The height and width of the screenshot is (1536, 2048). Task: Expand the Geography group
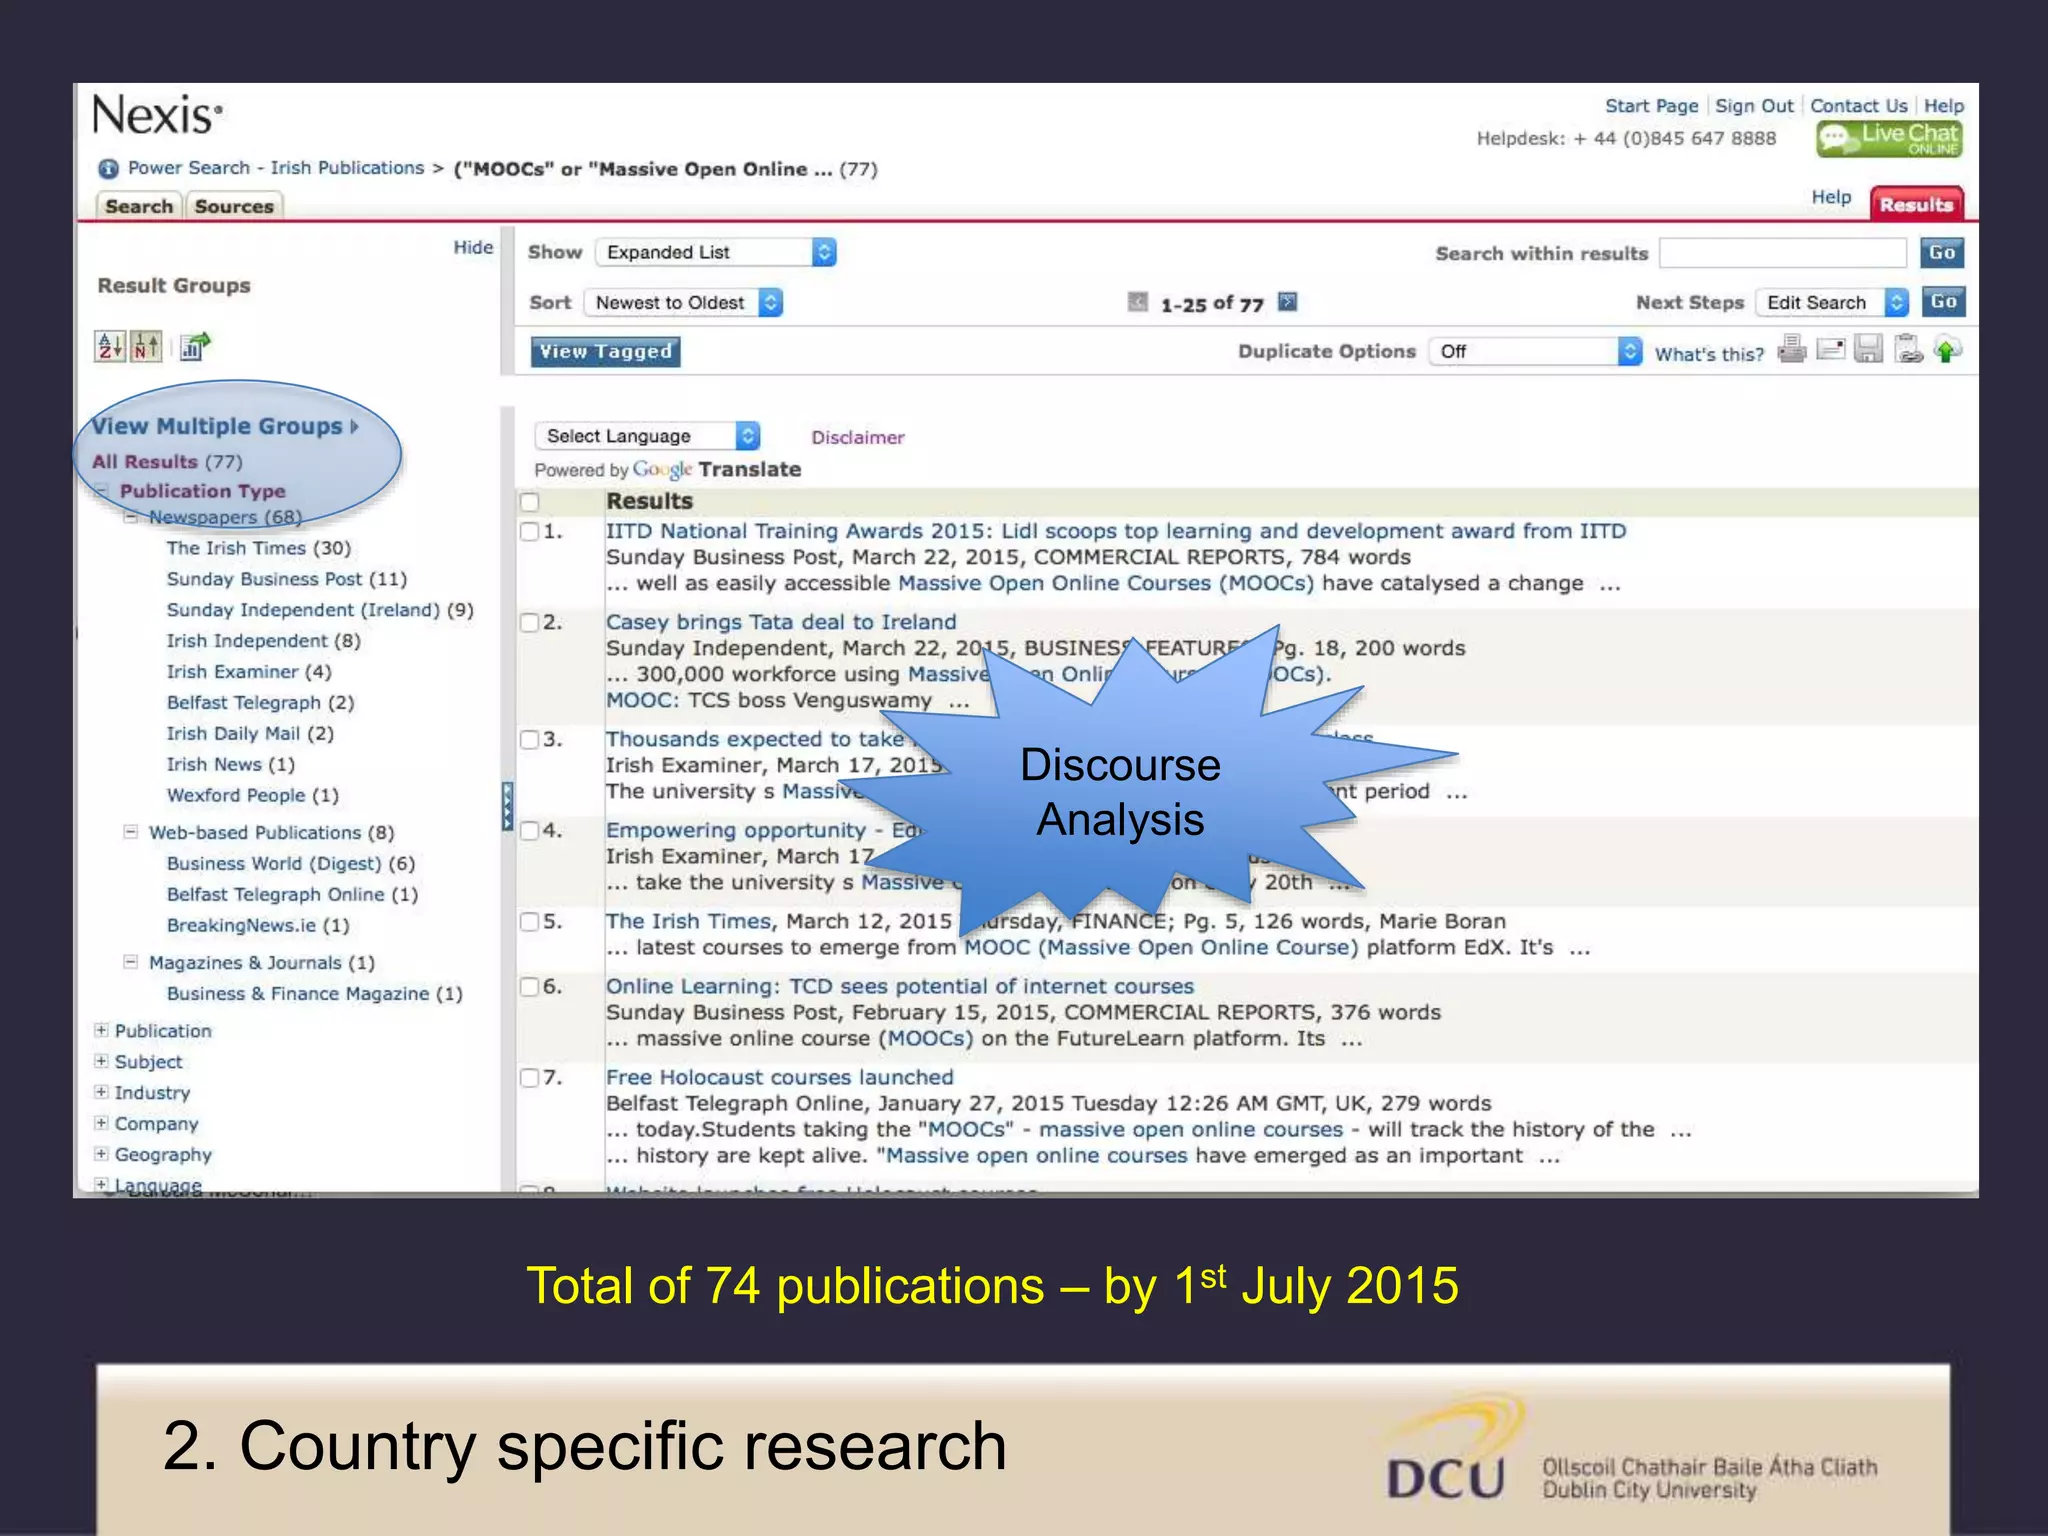coord(101,1154)
